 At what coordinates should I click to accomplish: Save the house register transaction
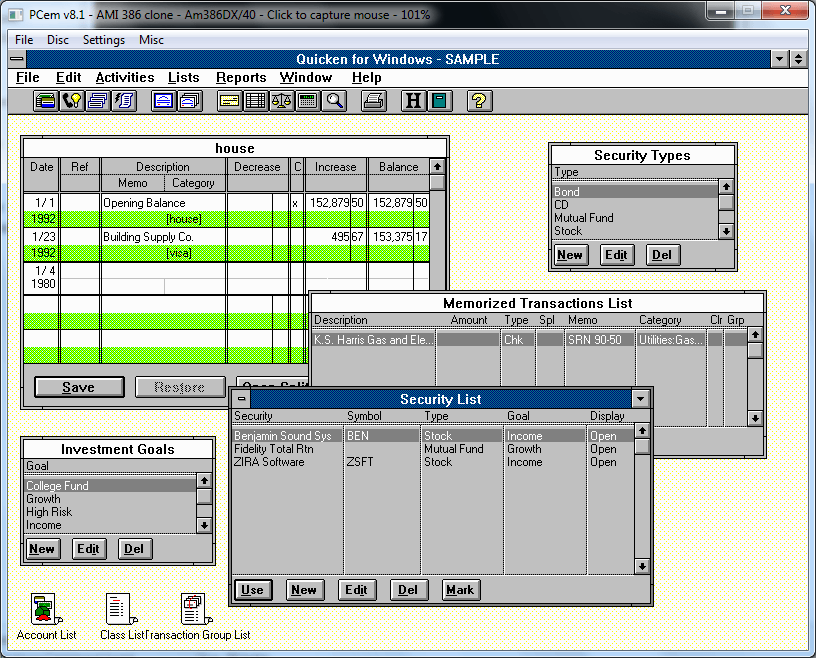click(x=79, y=387)
